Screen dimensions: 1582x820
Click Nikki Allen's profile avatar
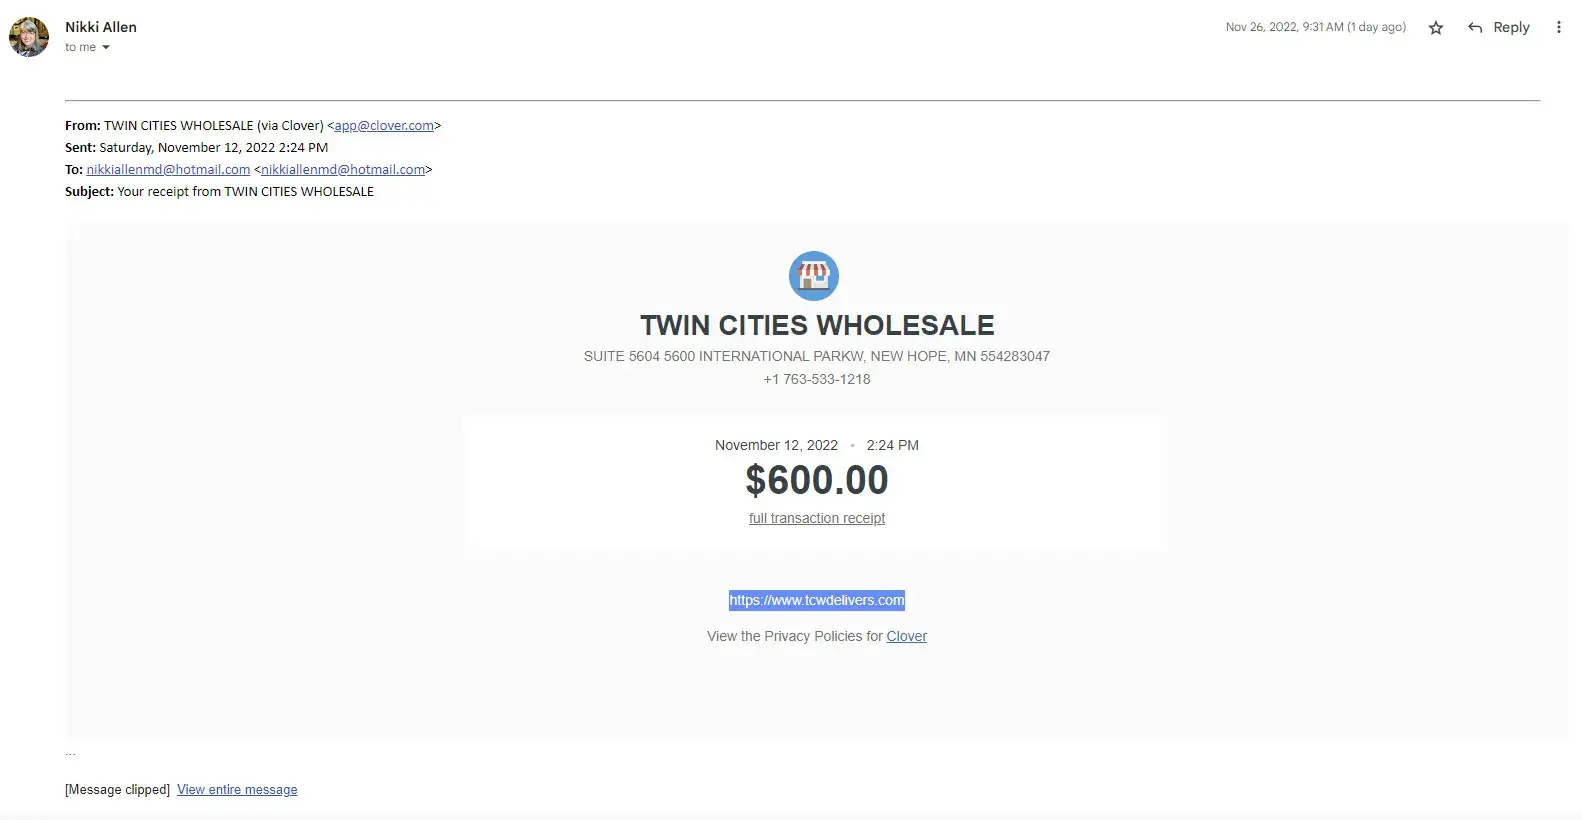(29, 37)
